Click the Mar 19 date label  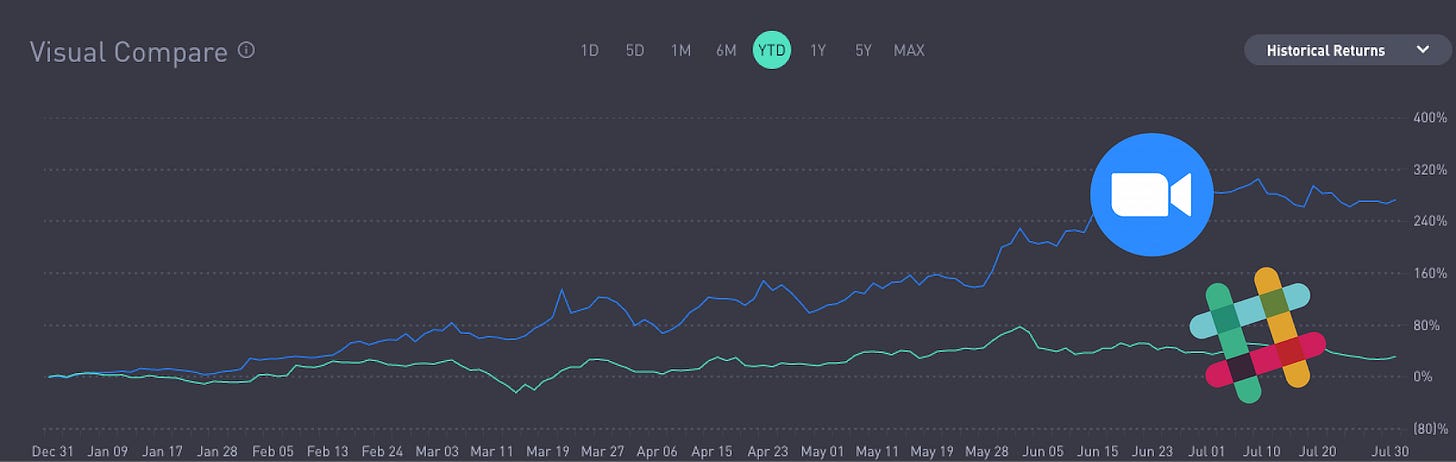548,451
